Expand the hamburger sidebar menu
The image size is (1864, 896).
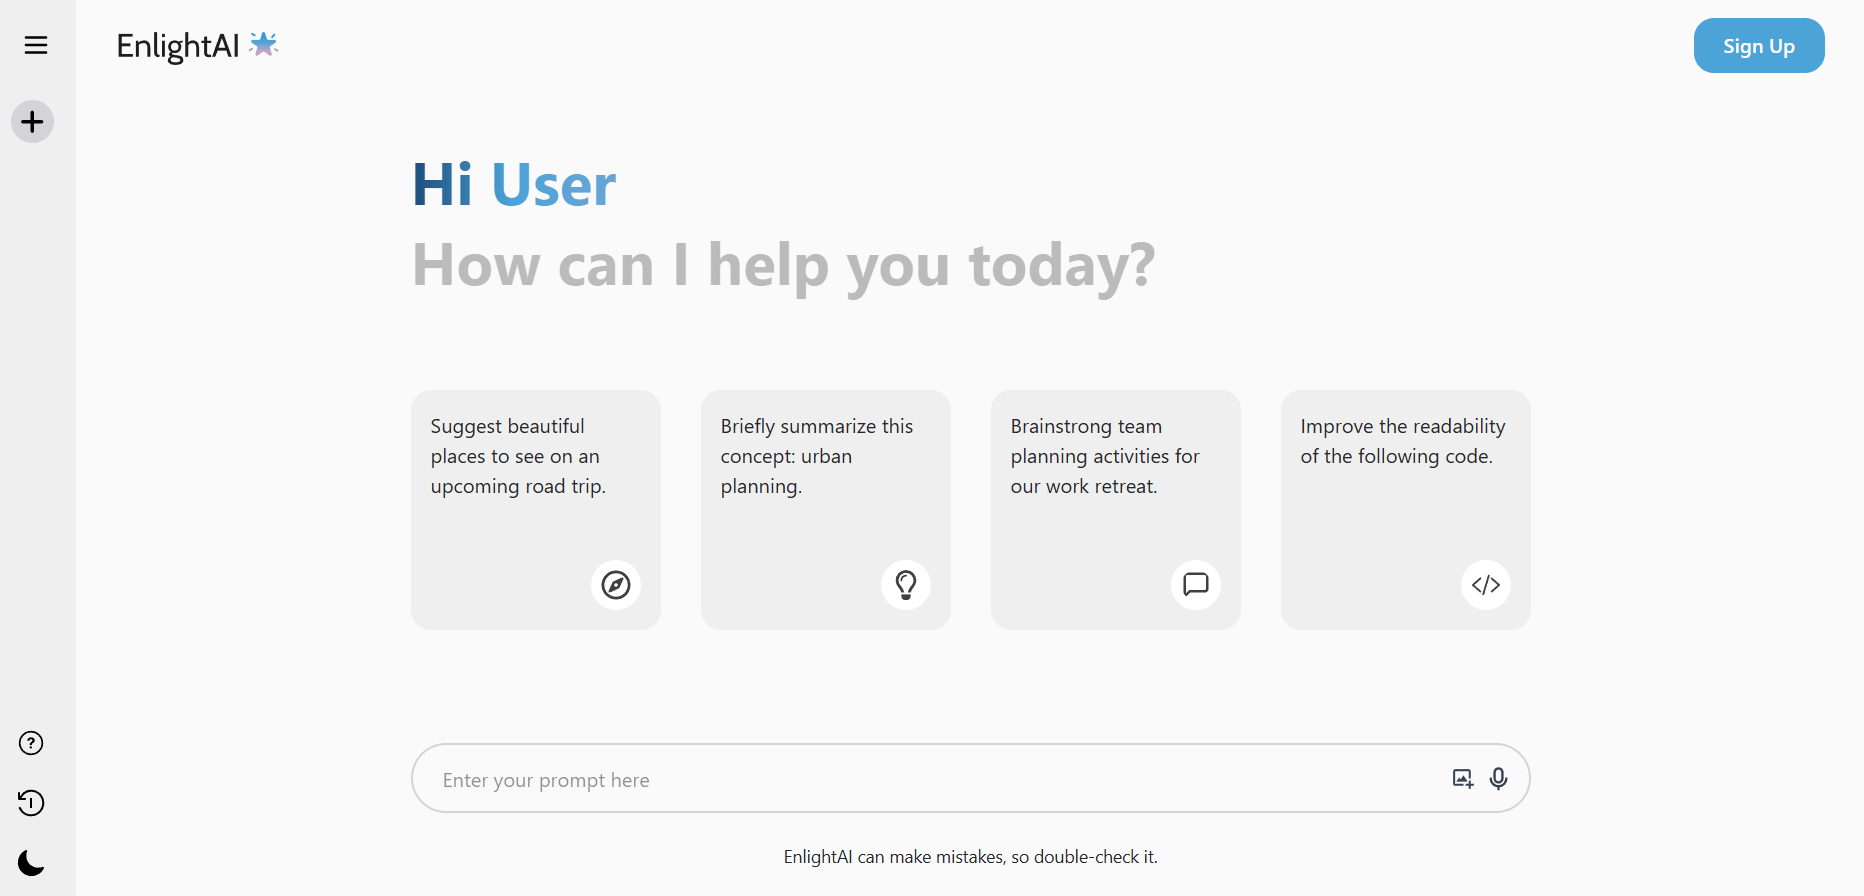pos(36,45)
